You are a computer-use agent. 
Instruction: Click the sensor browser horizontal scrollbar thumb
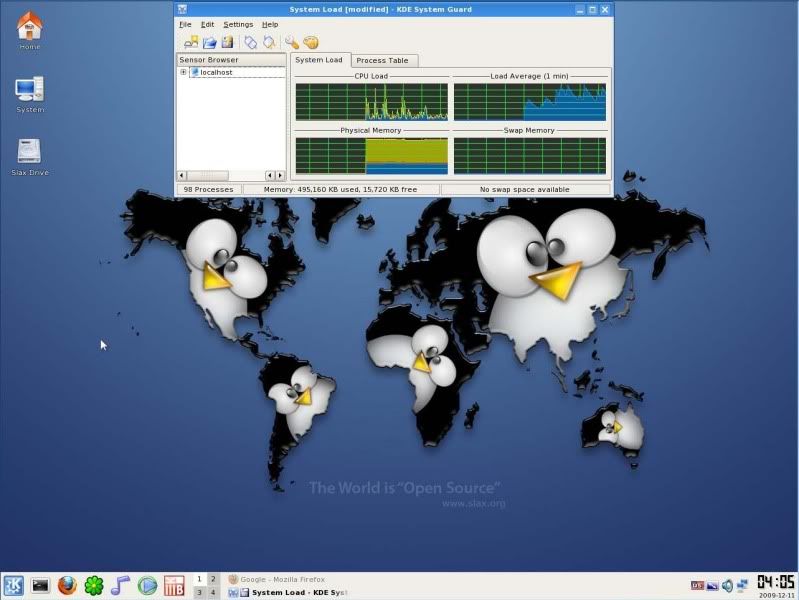pos(207,175)
